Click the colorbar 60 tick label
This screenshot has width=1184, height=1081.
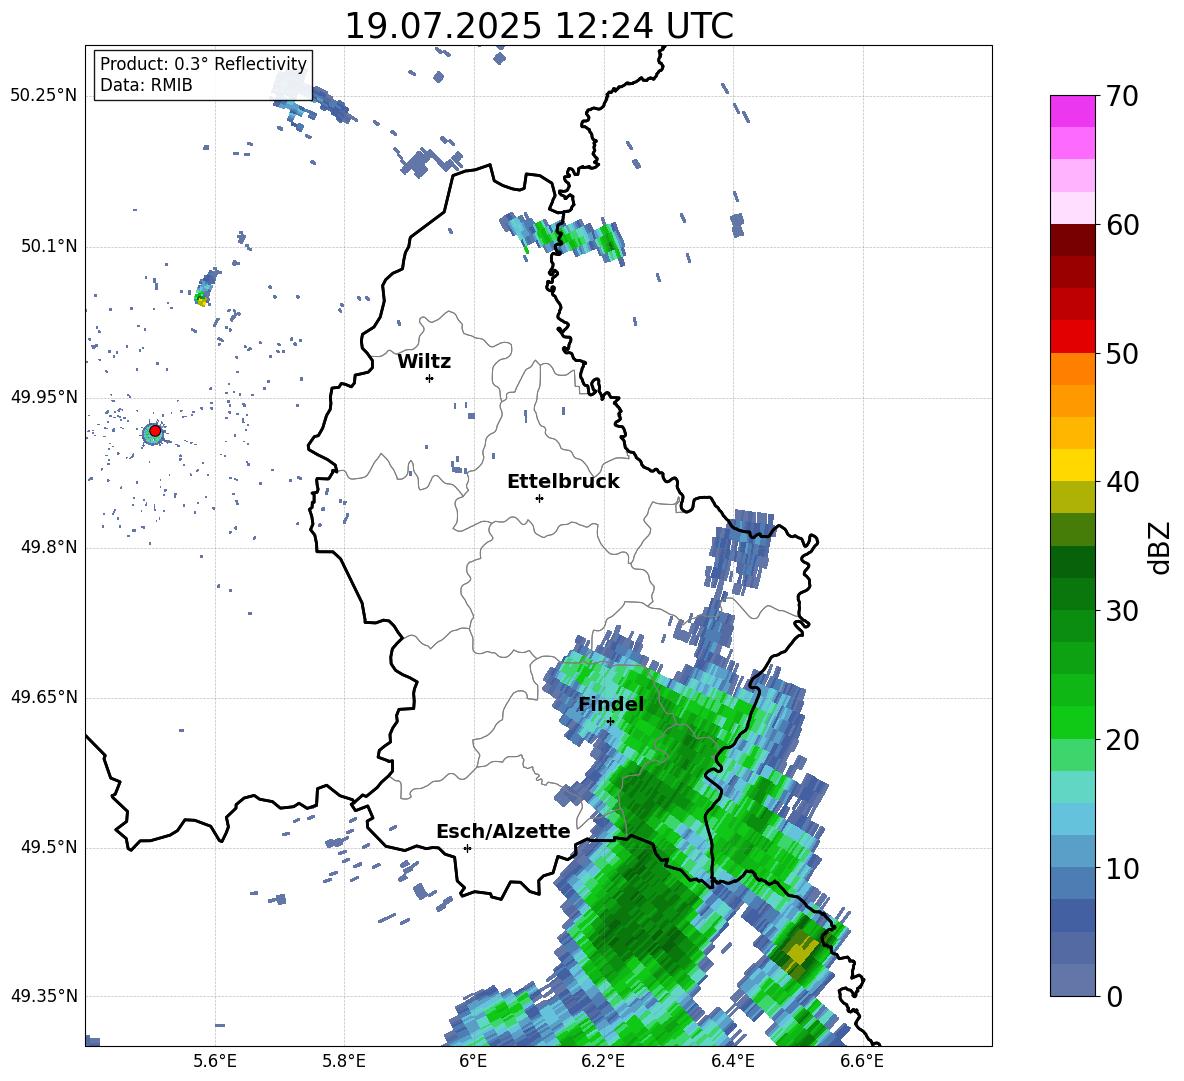click(1122, 225)
